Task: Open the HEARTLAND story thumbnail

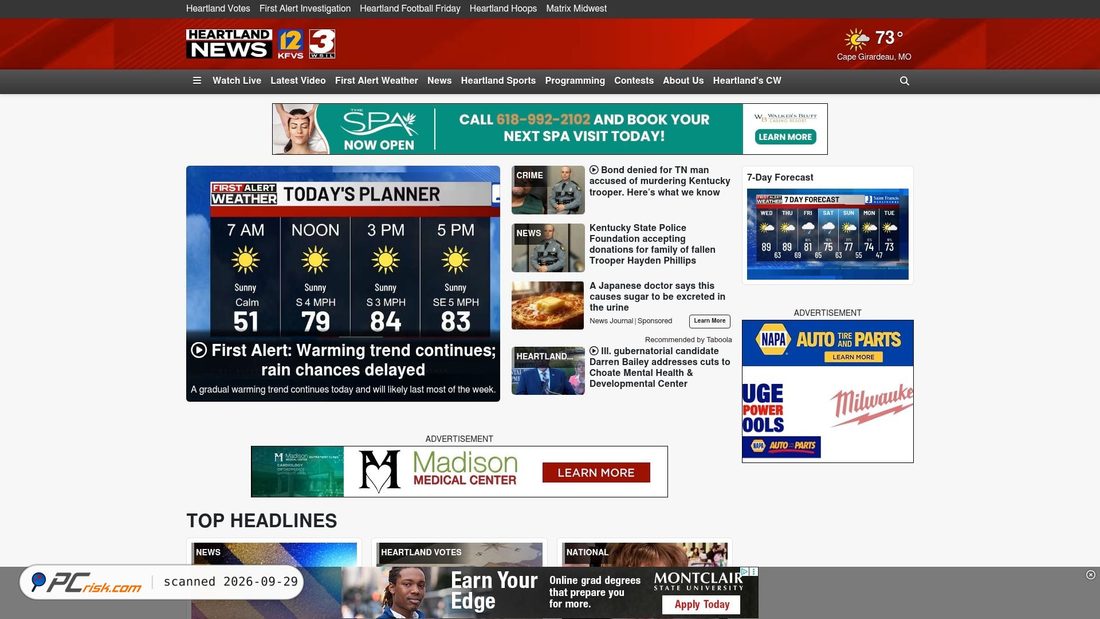Action: click(548, 371)
